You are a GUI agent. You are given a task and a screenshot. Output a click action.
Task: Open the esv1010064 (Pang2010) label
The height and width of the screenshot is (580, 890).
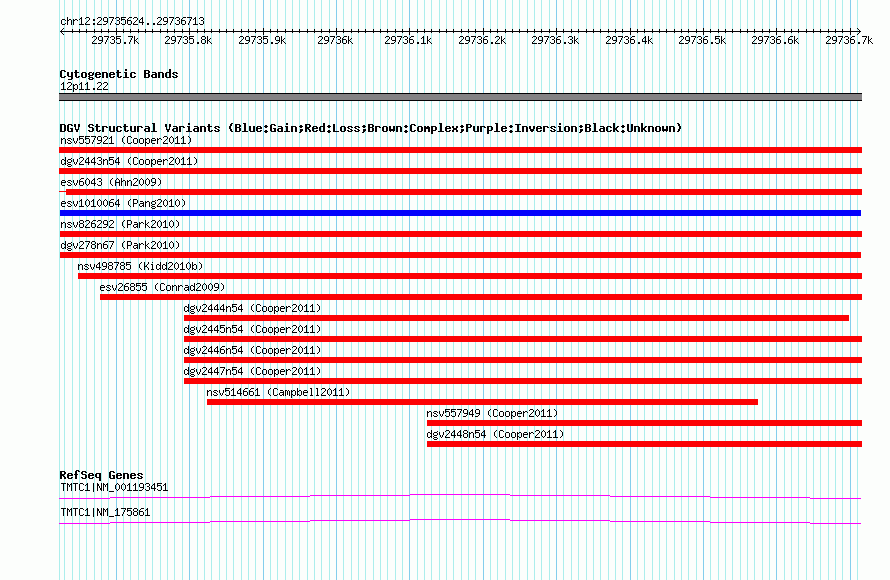point(123,203)
